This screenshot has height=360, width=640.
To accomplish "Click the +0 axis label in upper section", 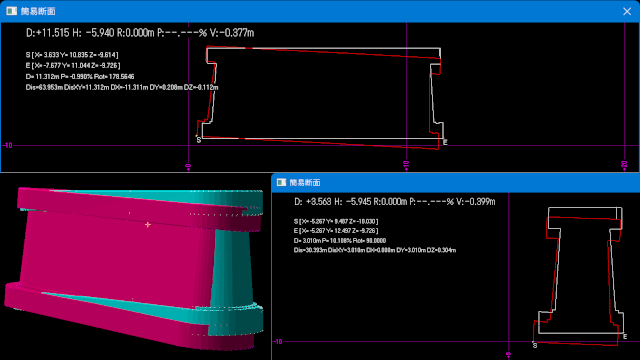I will 188,167.
